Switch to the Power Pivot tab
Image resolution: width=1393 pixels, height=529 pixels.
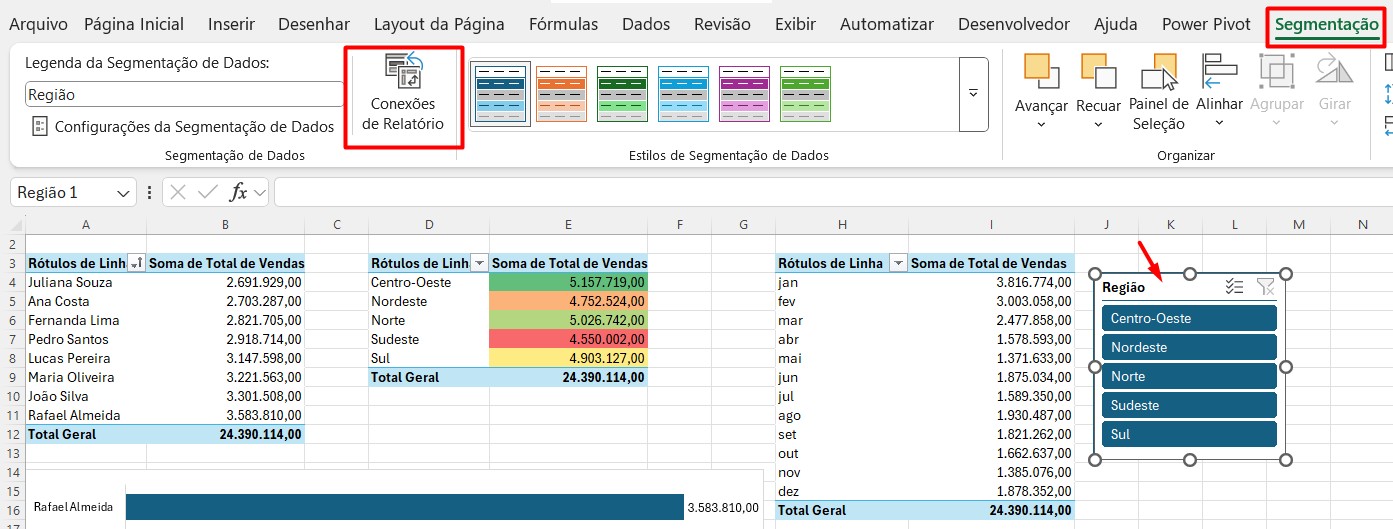1206,24
